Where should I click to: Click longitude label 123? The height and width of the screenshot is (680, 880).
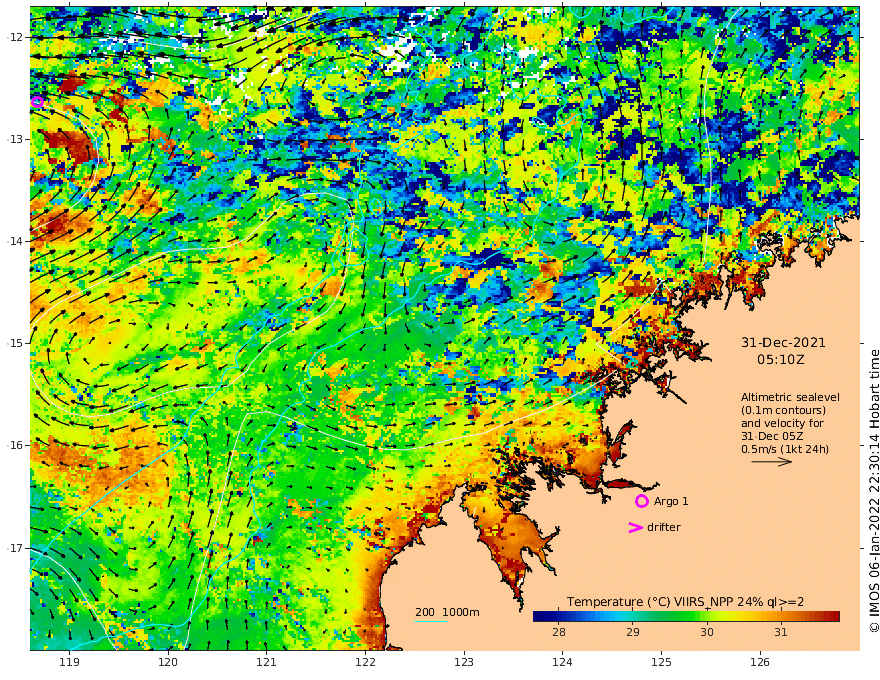pos(464,663)
